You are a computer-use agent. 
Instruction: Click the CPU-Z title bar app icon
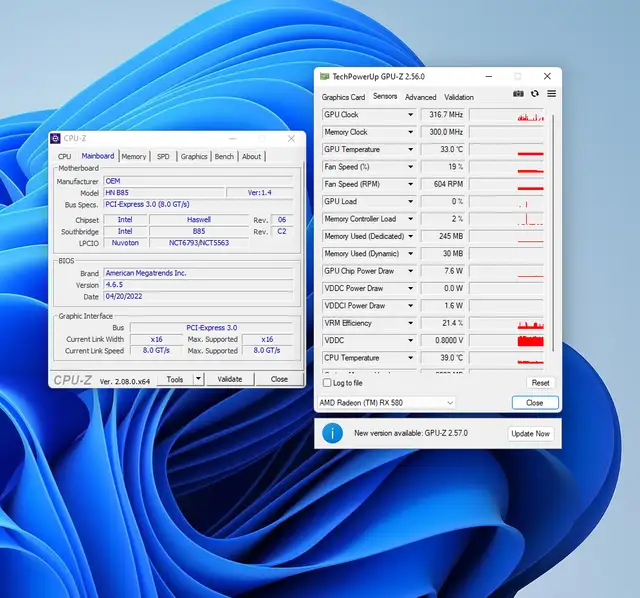click(x=55, y=138)
